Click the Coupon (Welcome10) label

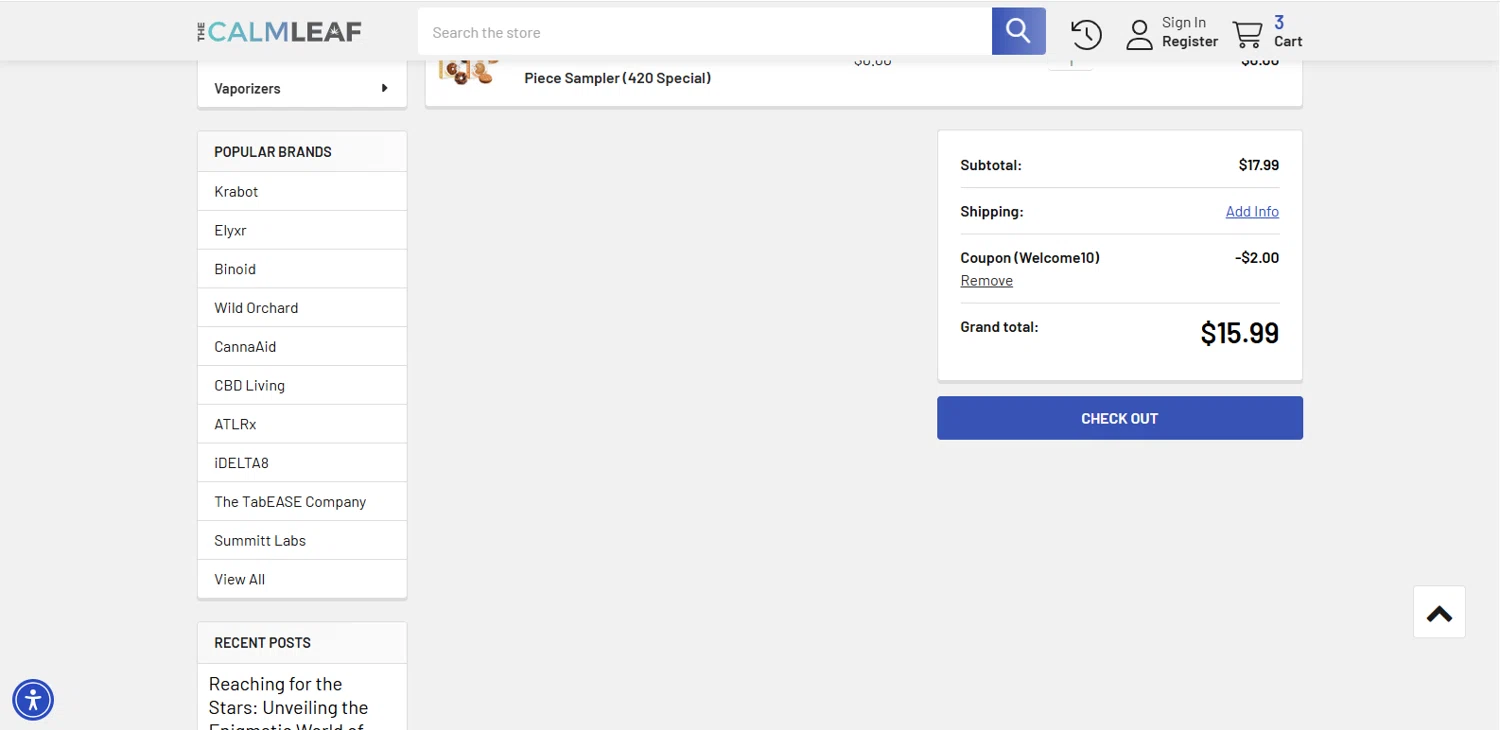1030,258
